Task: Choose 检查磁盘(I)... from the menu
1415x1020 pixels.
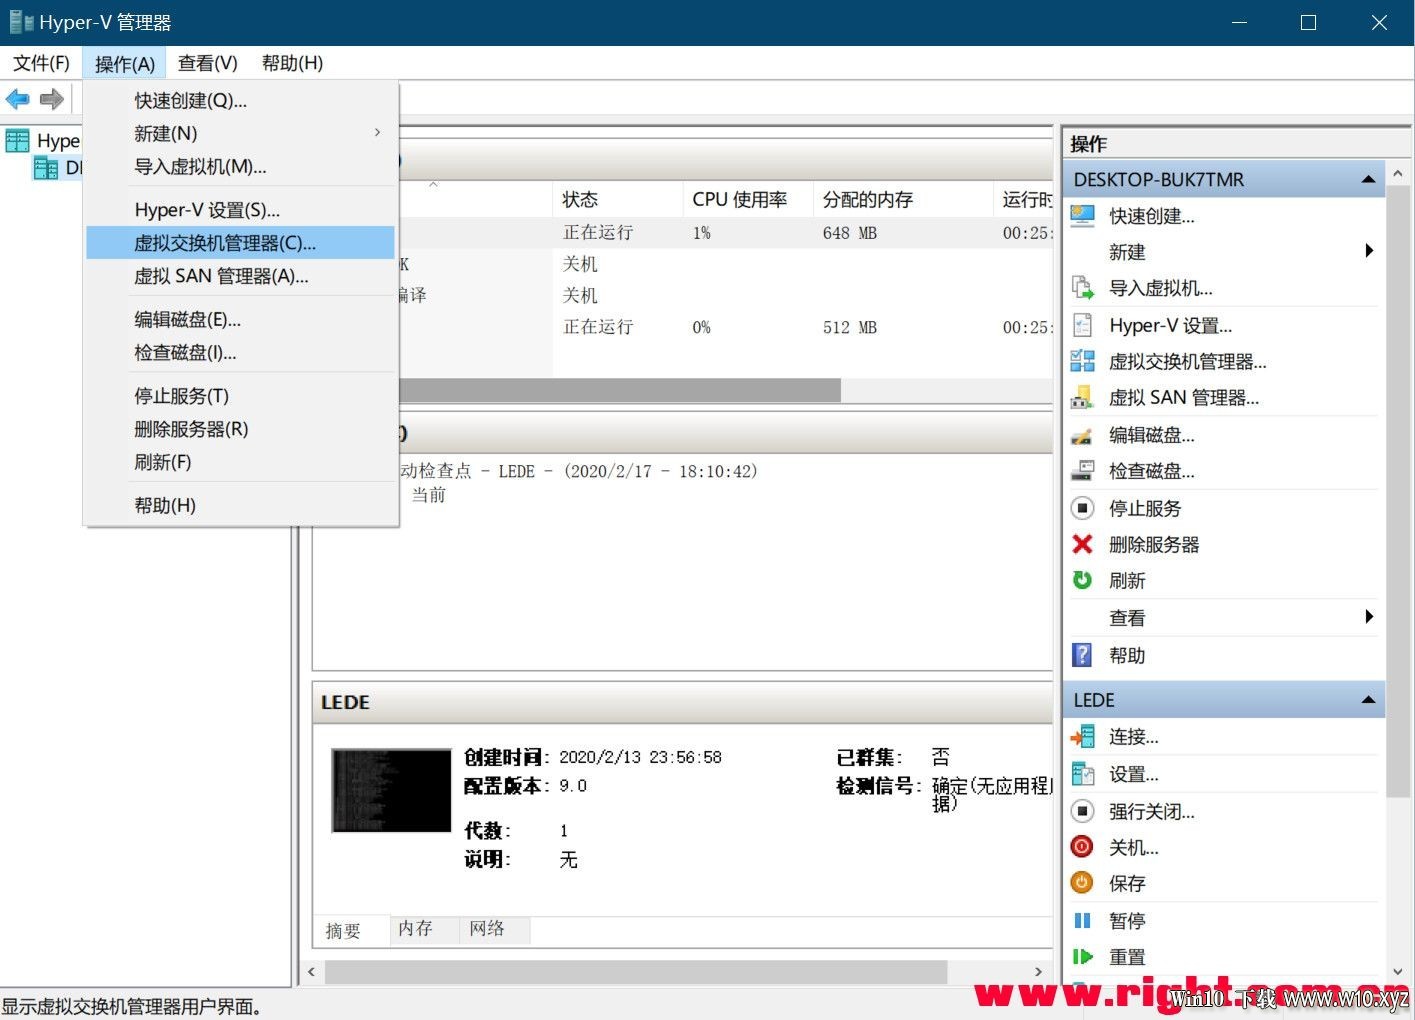Action: (x=240, y=353)
